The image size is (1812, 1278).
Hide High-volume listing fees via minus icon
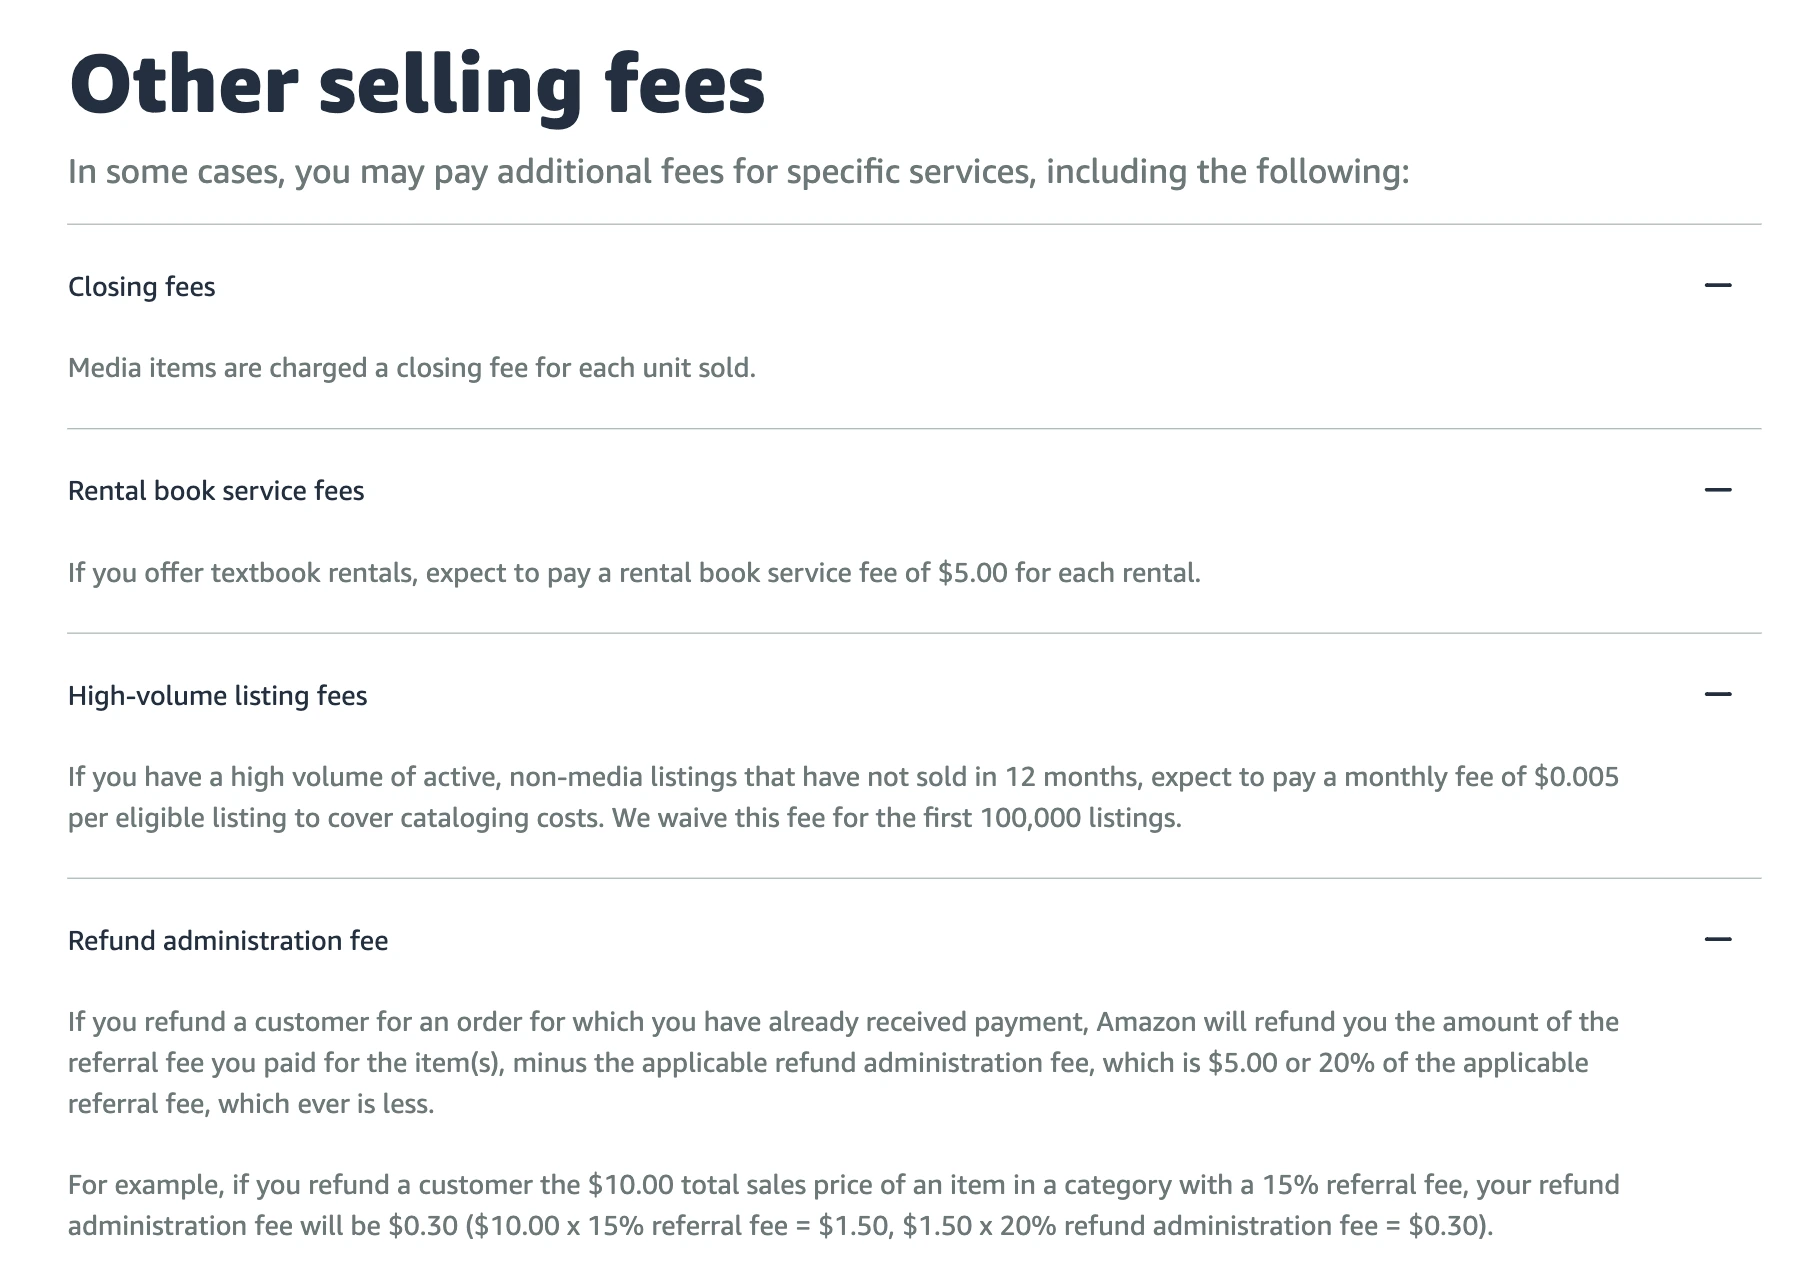[1717, 694]
